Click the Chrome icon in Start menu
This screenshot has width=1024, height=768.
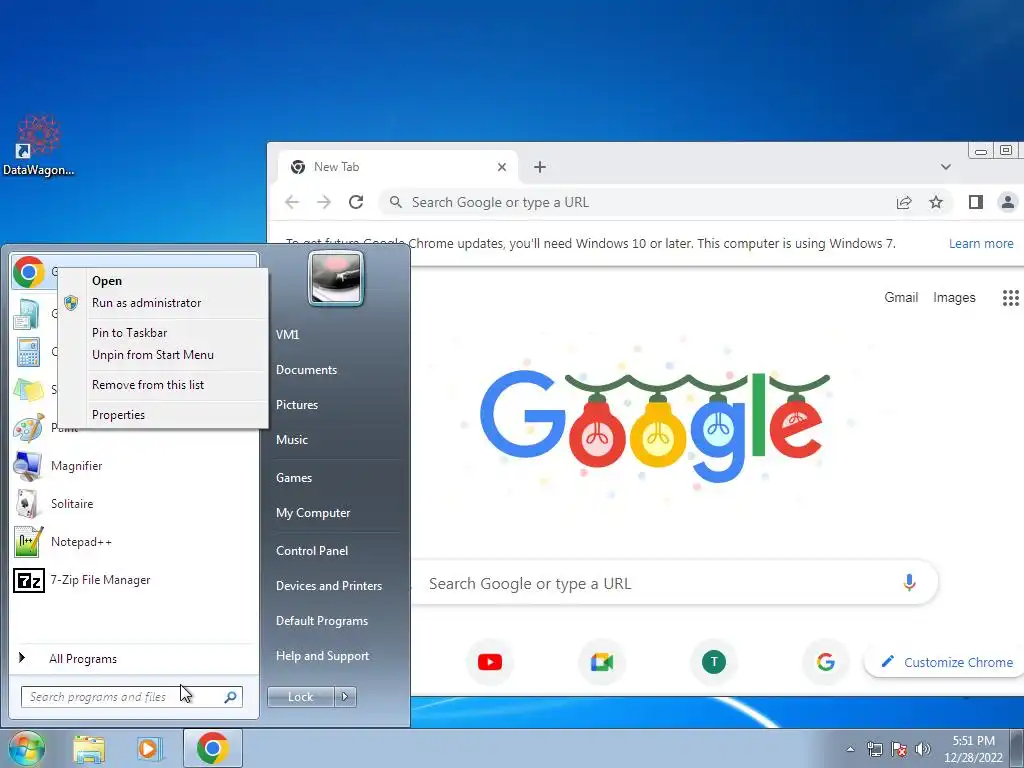28,272
